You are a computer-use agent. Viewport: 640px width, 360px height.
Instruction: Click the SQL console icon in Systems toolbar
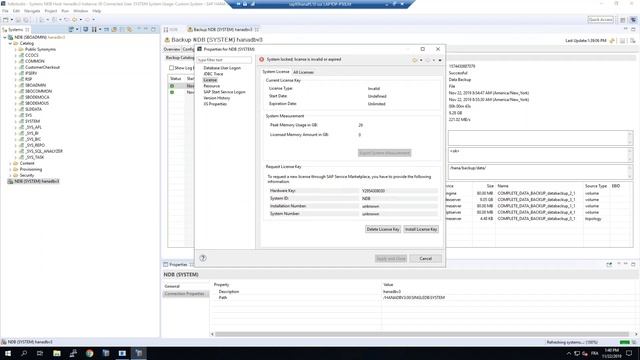tap(106, 29)
